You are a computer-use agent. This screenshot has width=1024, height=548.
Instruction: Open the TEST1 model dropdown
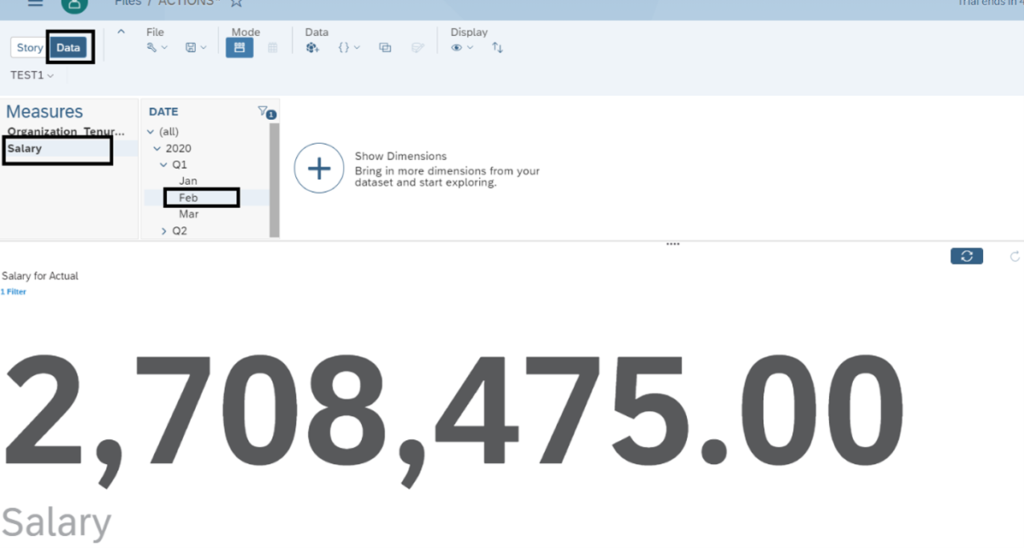32,75
